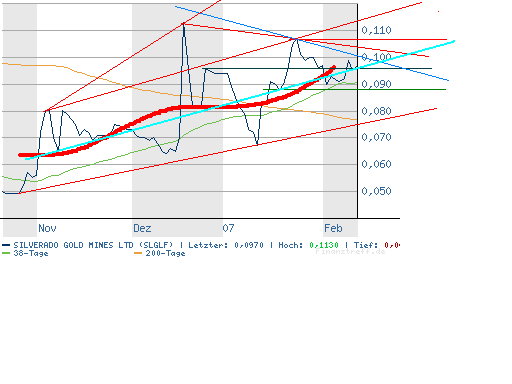The width and height of the screenshot is (512, 384).
Task: Click the 0,110 price axis label
Action: pyautogui.click(x=376, y=30)
